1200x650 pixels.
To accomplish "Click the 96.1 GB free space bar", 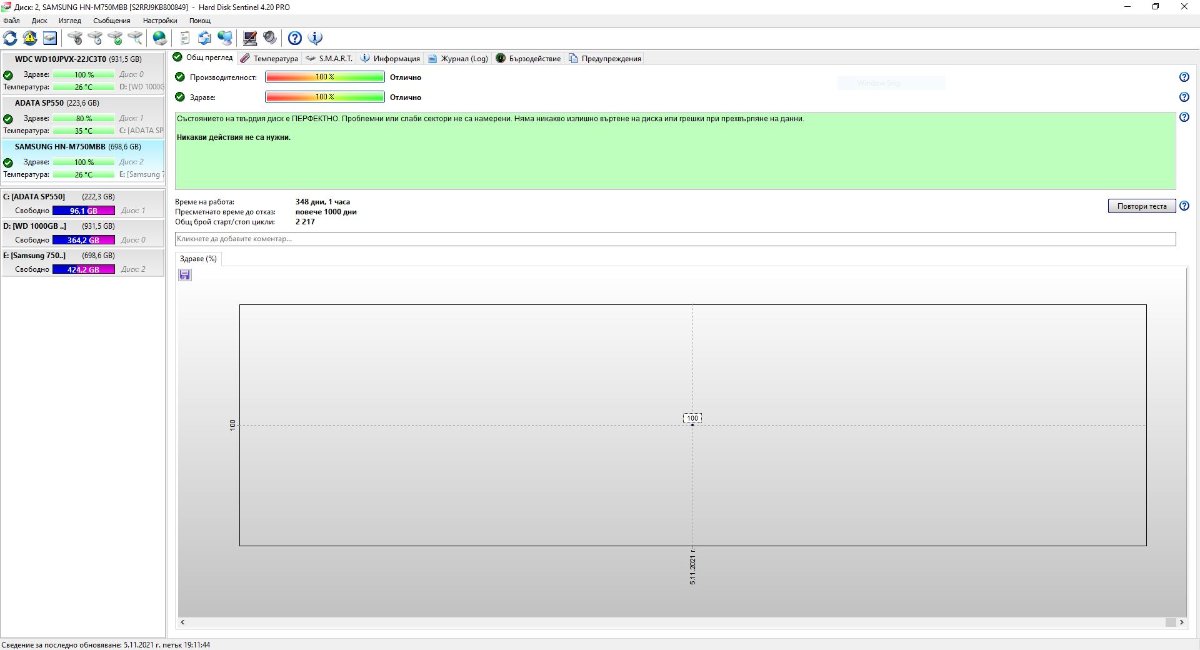I will coord(83,211).
